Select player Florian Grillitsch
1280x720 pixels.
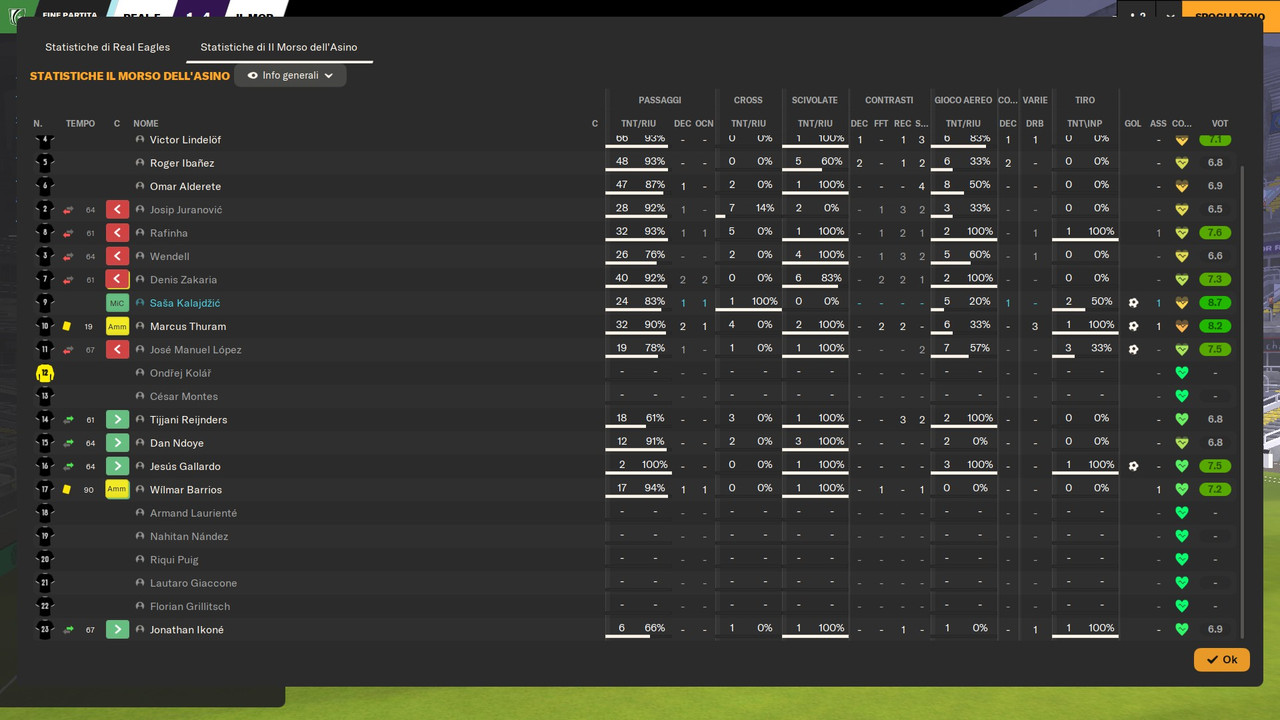tap(190, 606)
